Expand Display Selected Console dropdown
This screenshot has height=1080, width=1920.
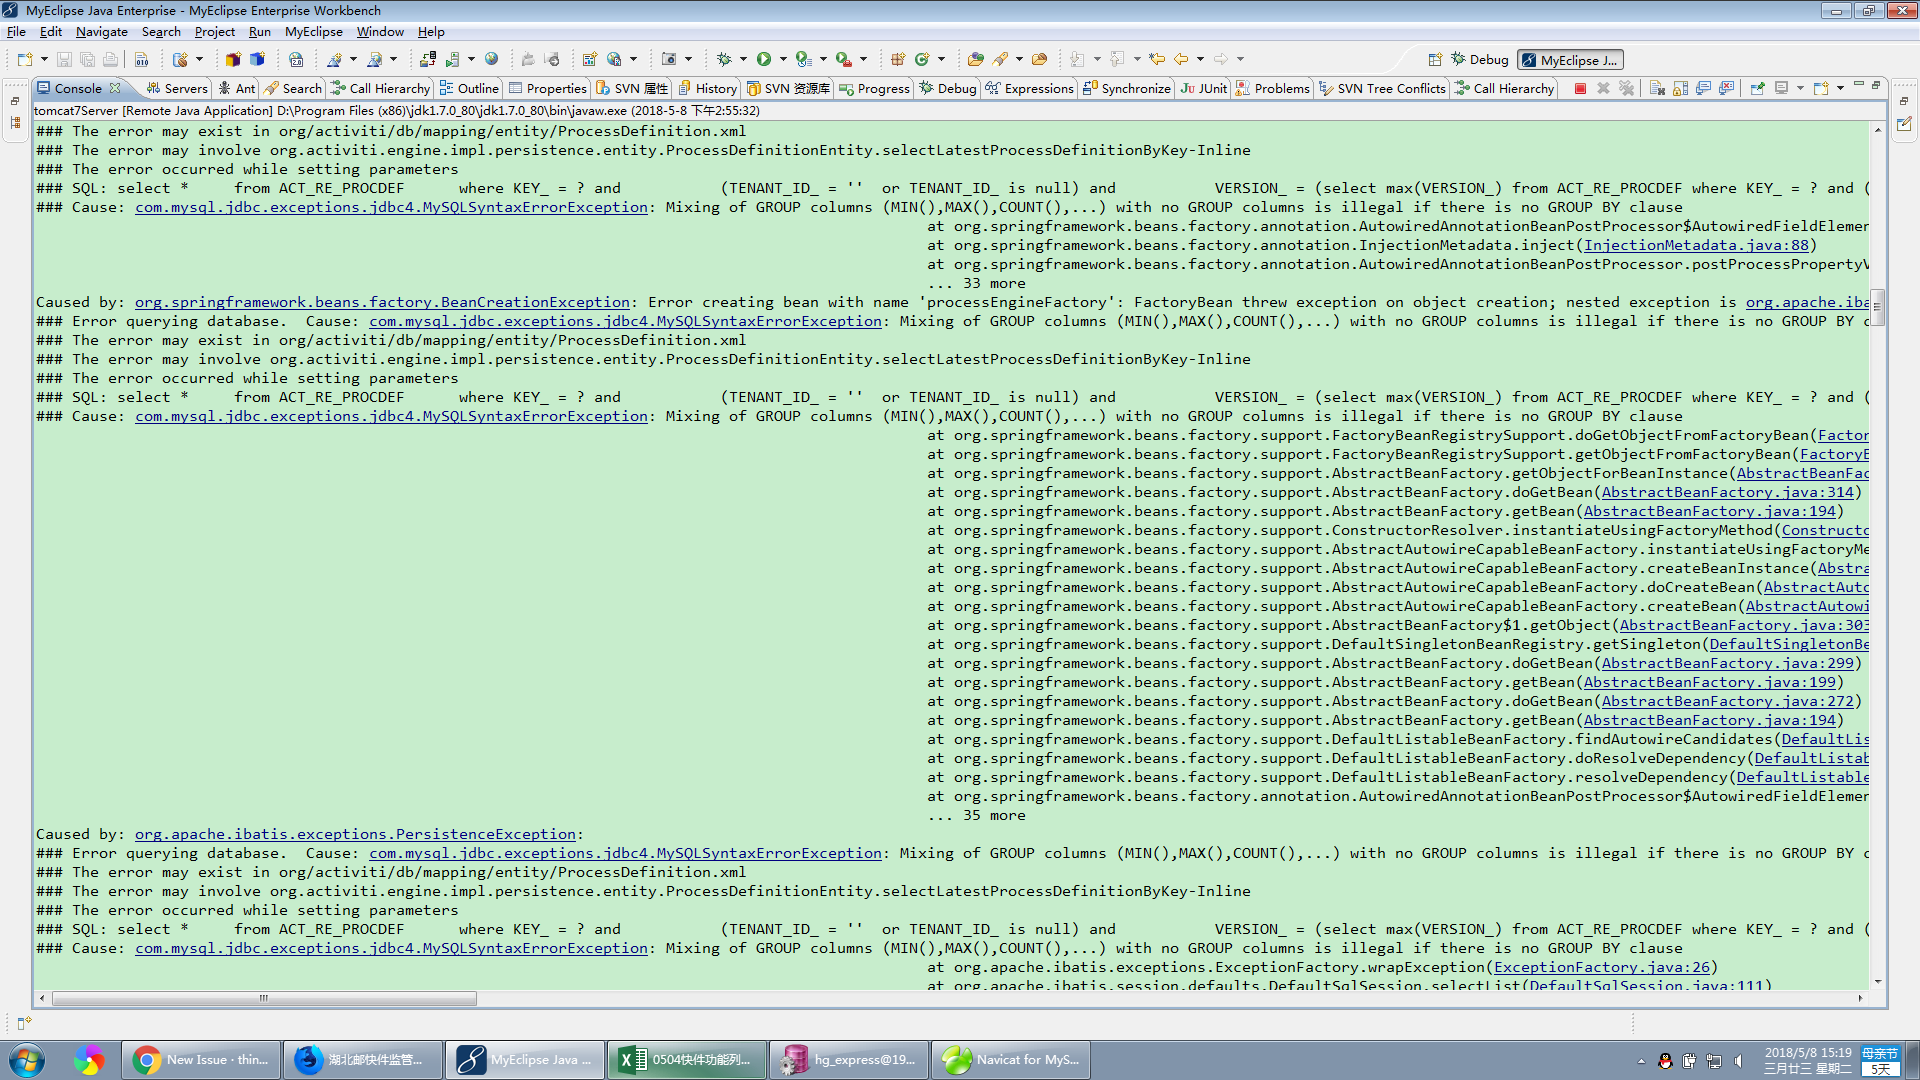click(1800, 89)
